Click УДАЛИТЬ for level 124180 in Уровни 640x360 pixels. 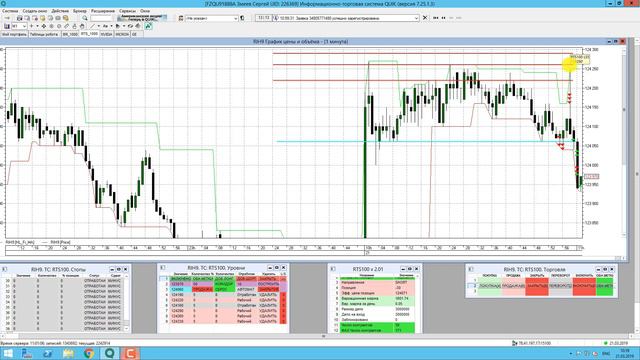coord(269,295)
